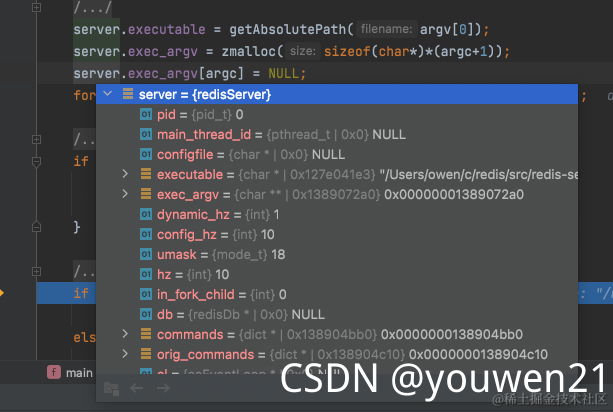Screen dimensions: 613x412
Task: Click the configfile value icon
Action: coord(146,154)
